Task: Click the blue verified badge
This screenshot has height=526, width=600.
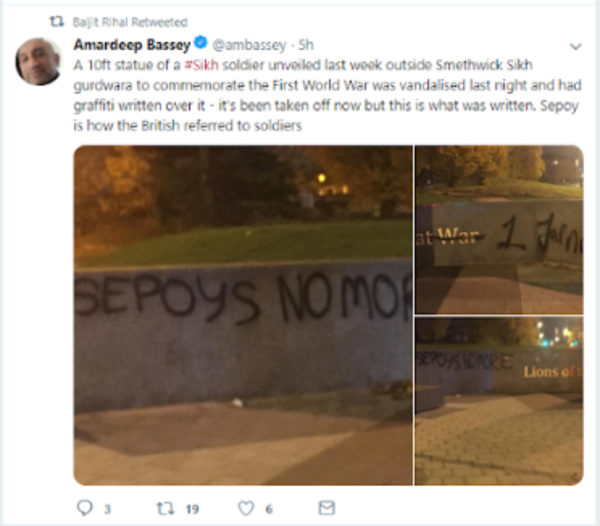Action: [x=201, y=42]
